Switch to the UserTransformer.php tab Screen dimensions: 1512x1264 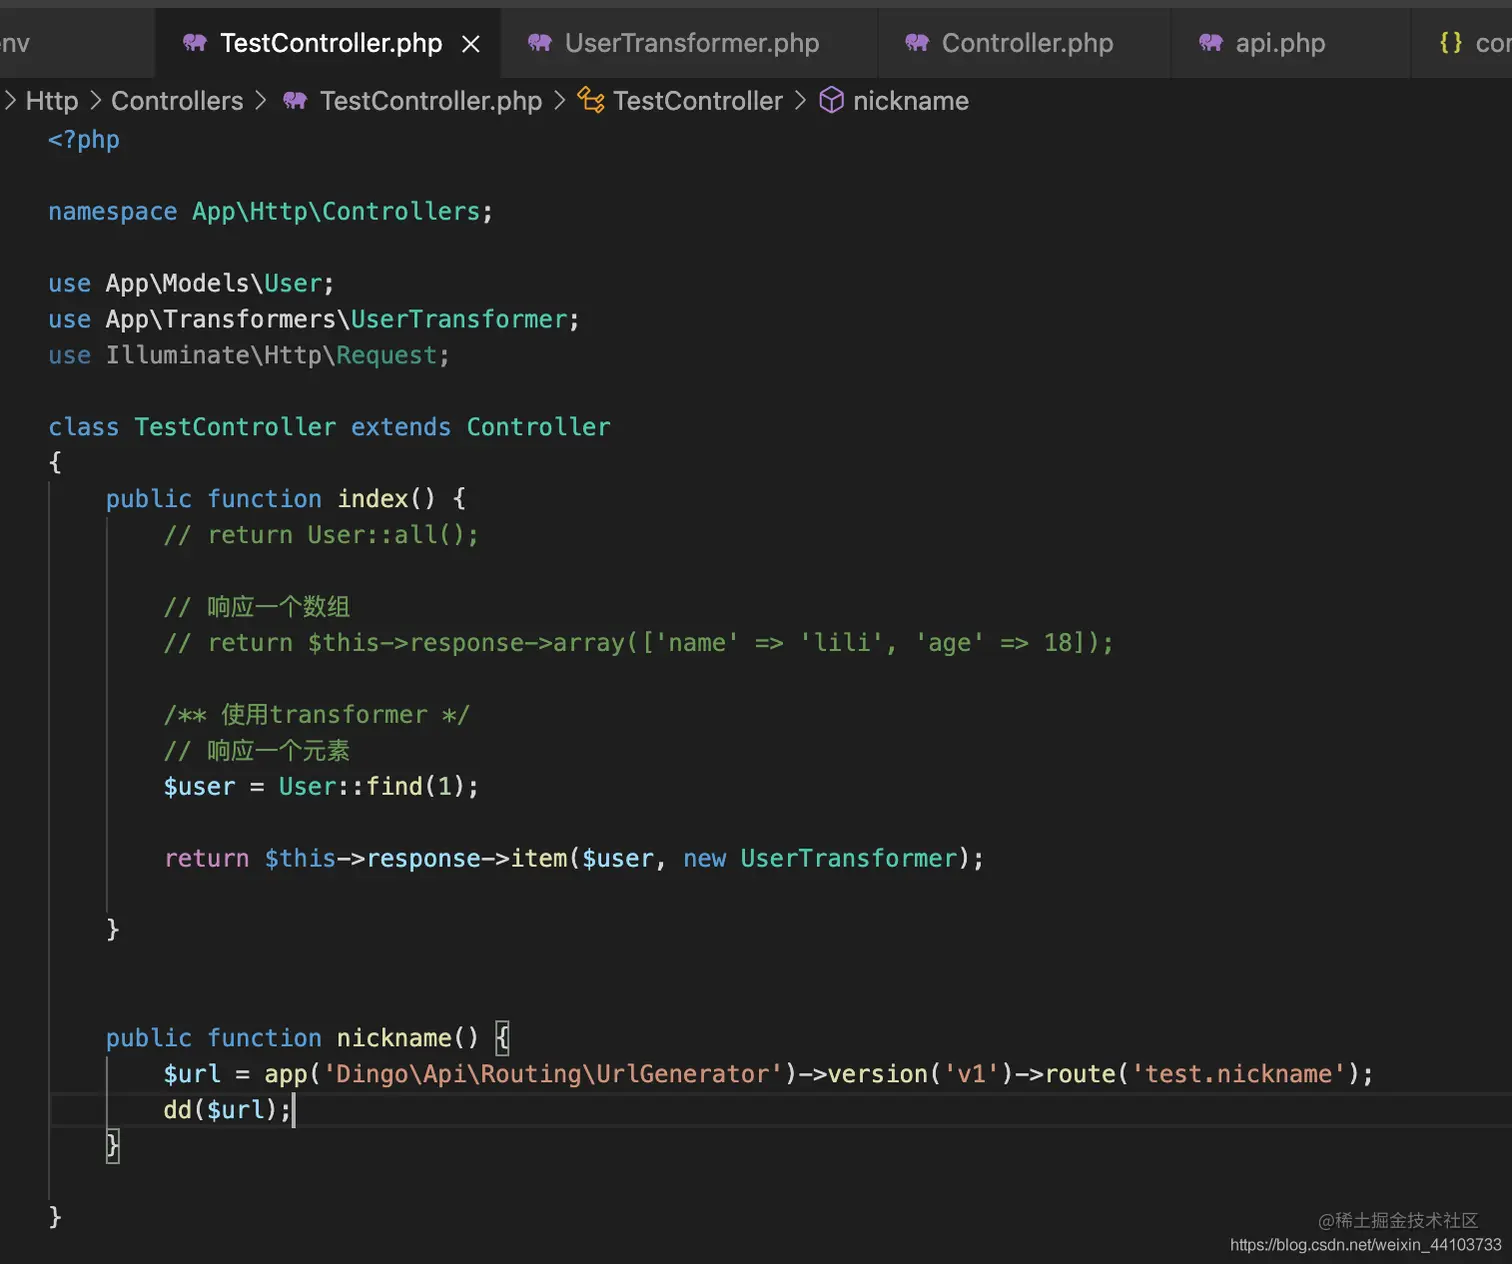[x=689, y=43]
